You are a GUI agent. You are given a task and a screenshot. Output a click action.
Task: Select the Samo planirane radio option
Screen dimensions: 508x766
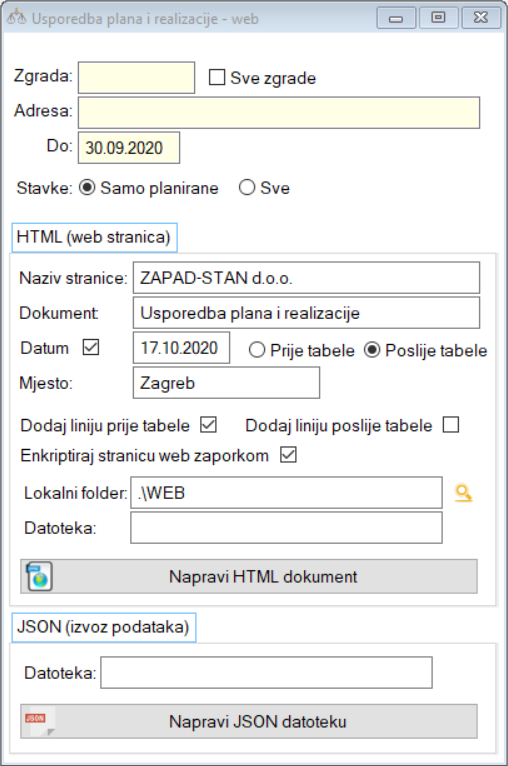[87, 188]
